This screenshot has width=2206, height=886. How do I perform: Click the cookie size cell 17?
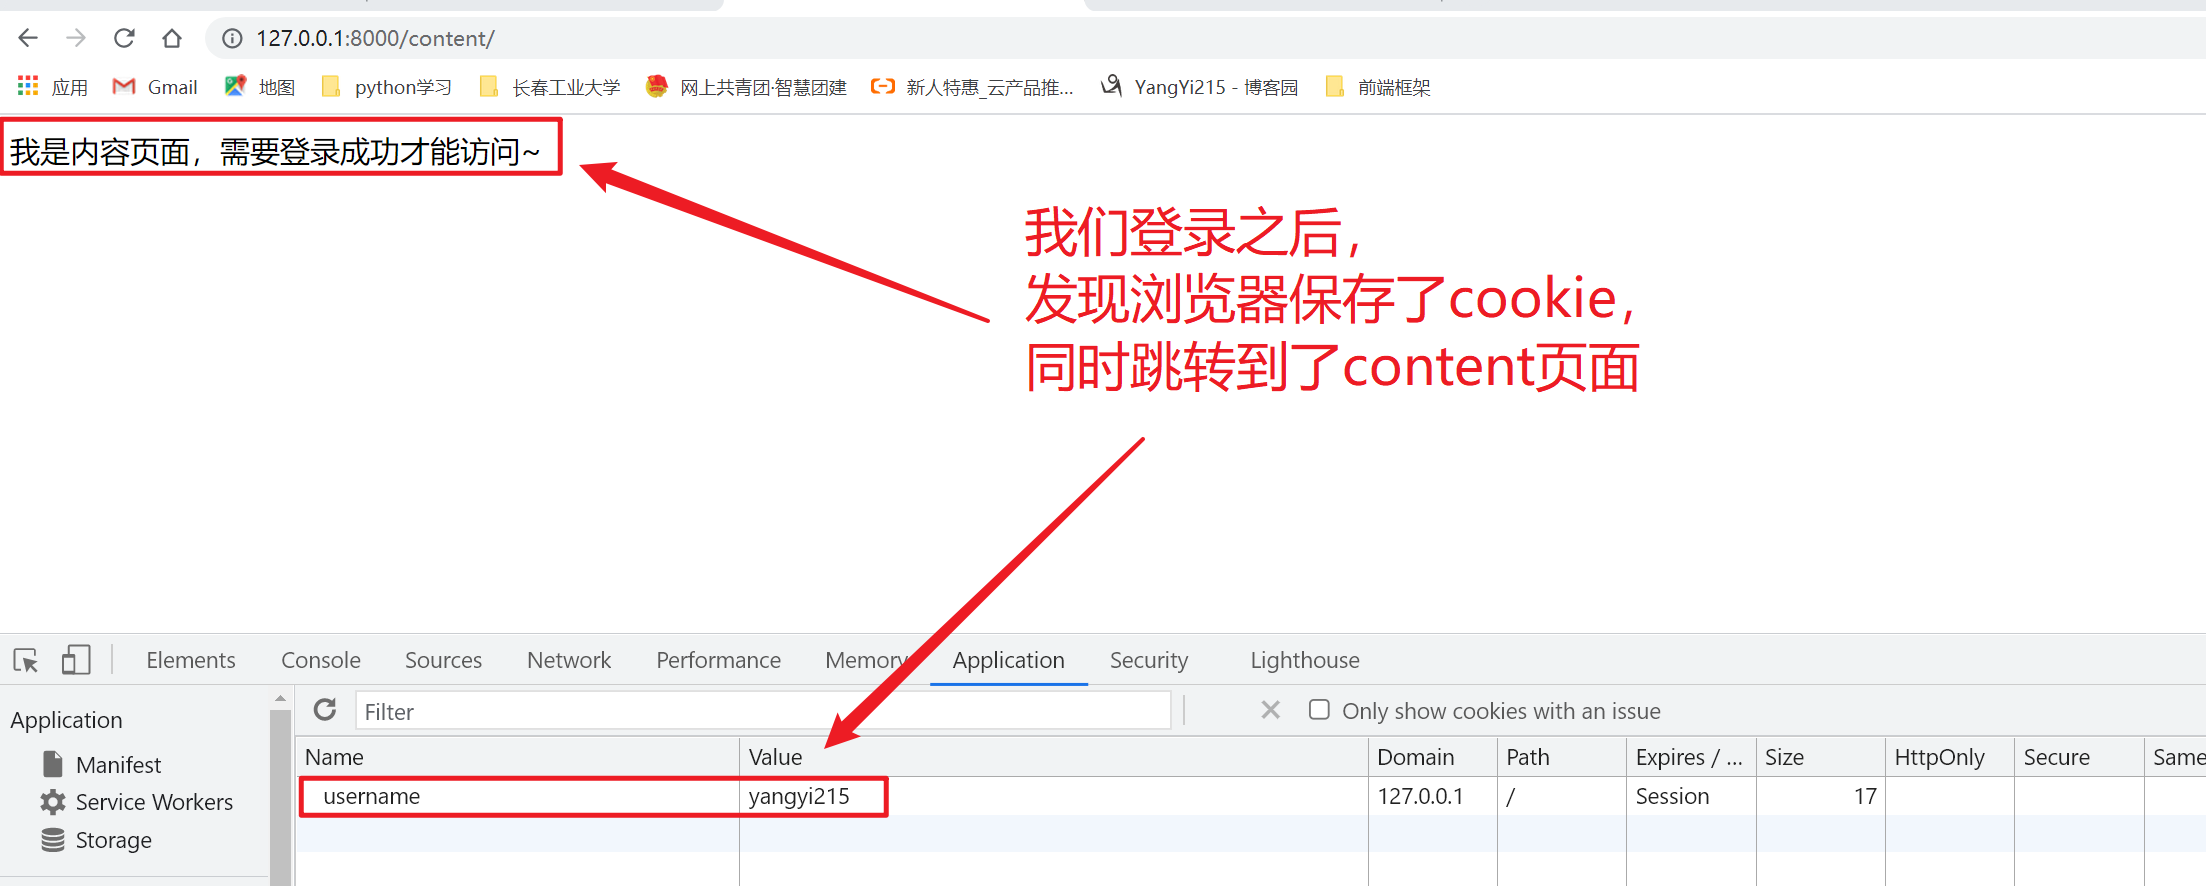point(1820,796)
